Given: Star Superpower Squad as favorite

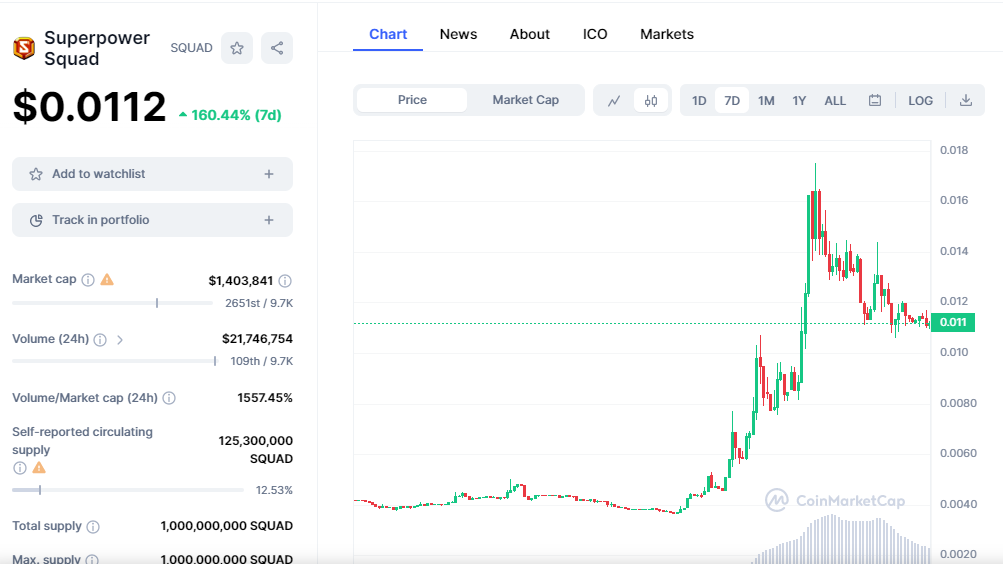Looking at the screenshot, I should pyautogui.click(x=237, y=48).
